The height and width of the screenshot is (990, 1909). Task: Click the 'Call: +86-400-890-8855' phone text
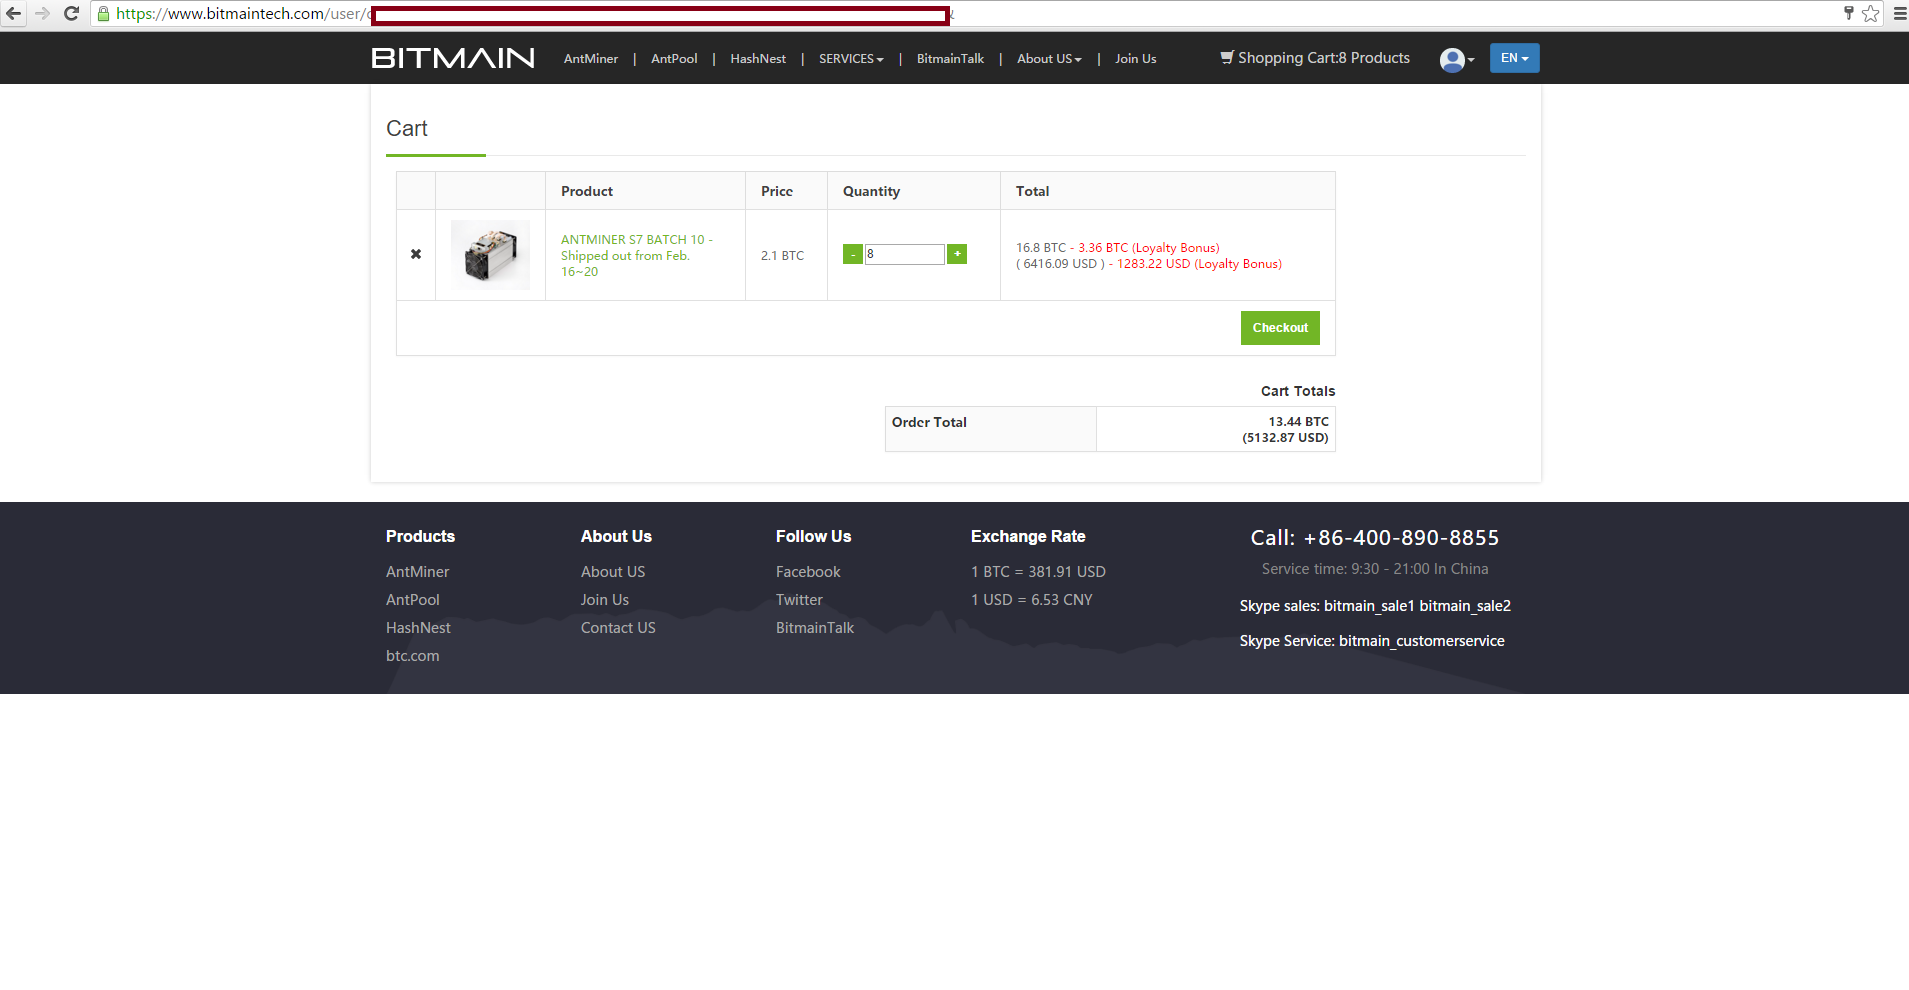[1375, 538]
